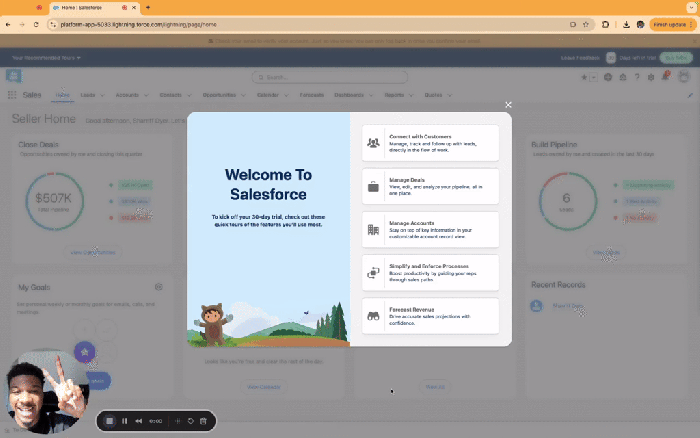700x438 pixels.
Task: Pause the screen recording
Action: coord(125,421)
